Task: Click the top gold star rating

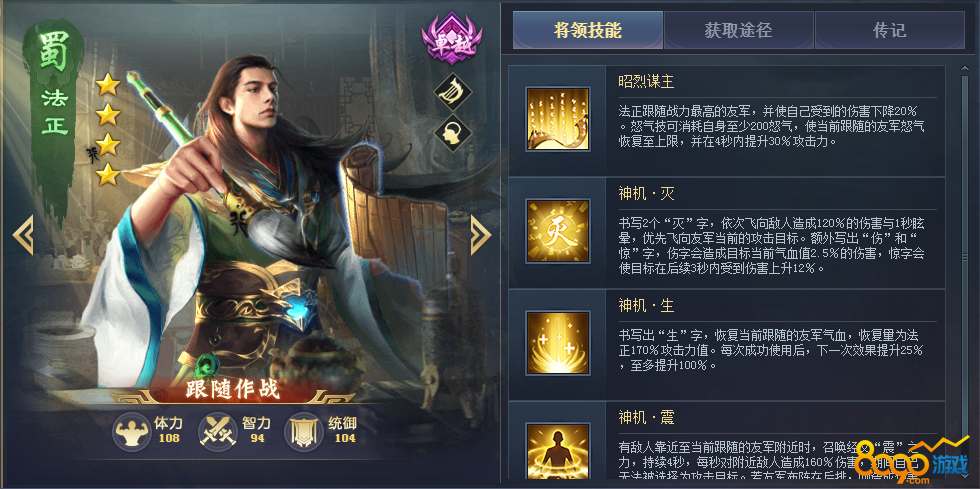Action: tap(108, 84)
